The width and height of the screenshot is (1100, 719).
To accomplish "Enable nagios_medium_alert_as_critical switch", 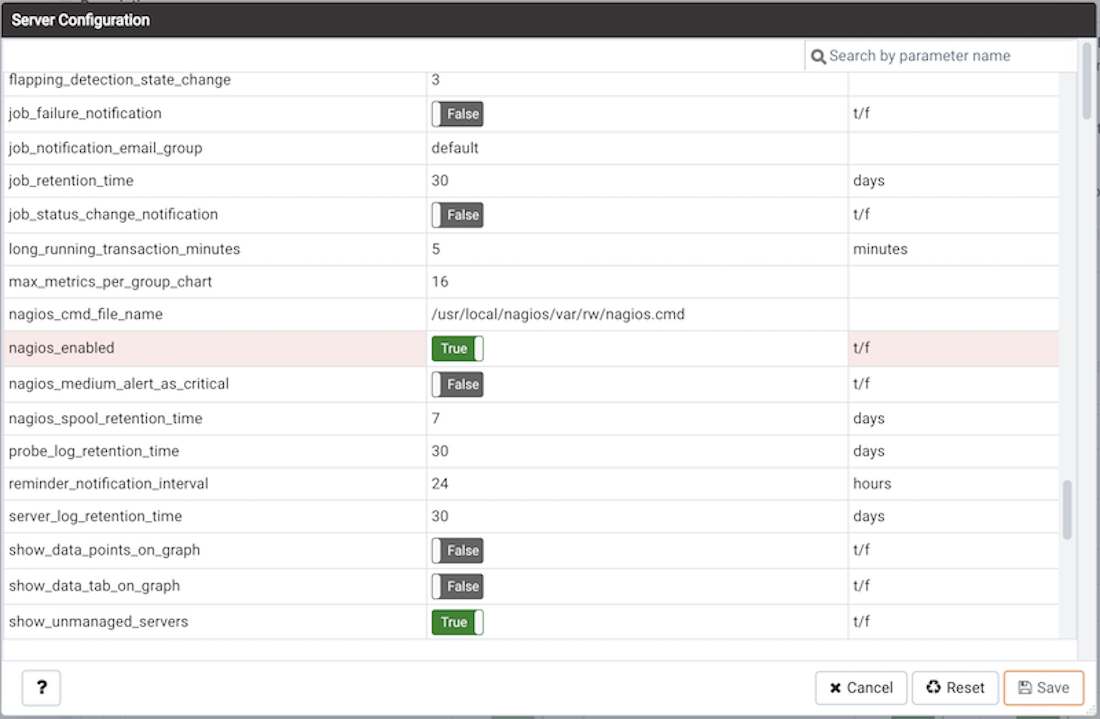I will [x=457, y=384].
